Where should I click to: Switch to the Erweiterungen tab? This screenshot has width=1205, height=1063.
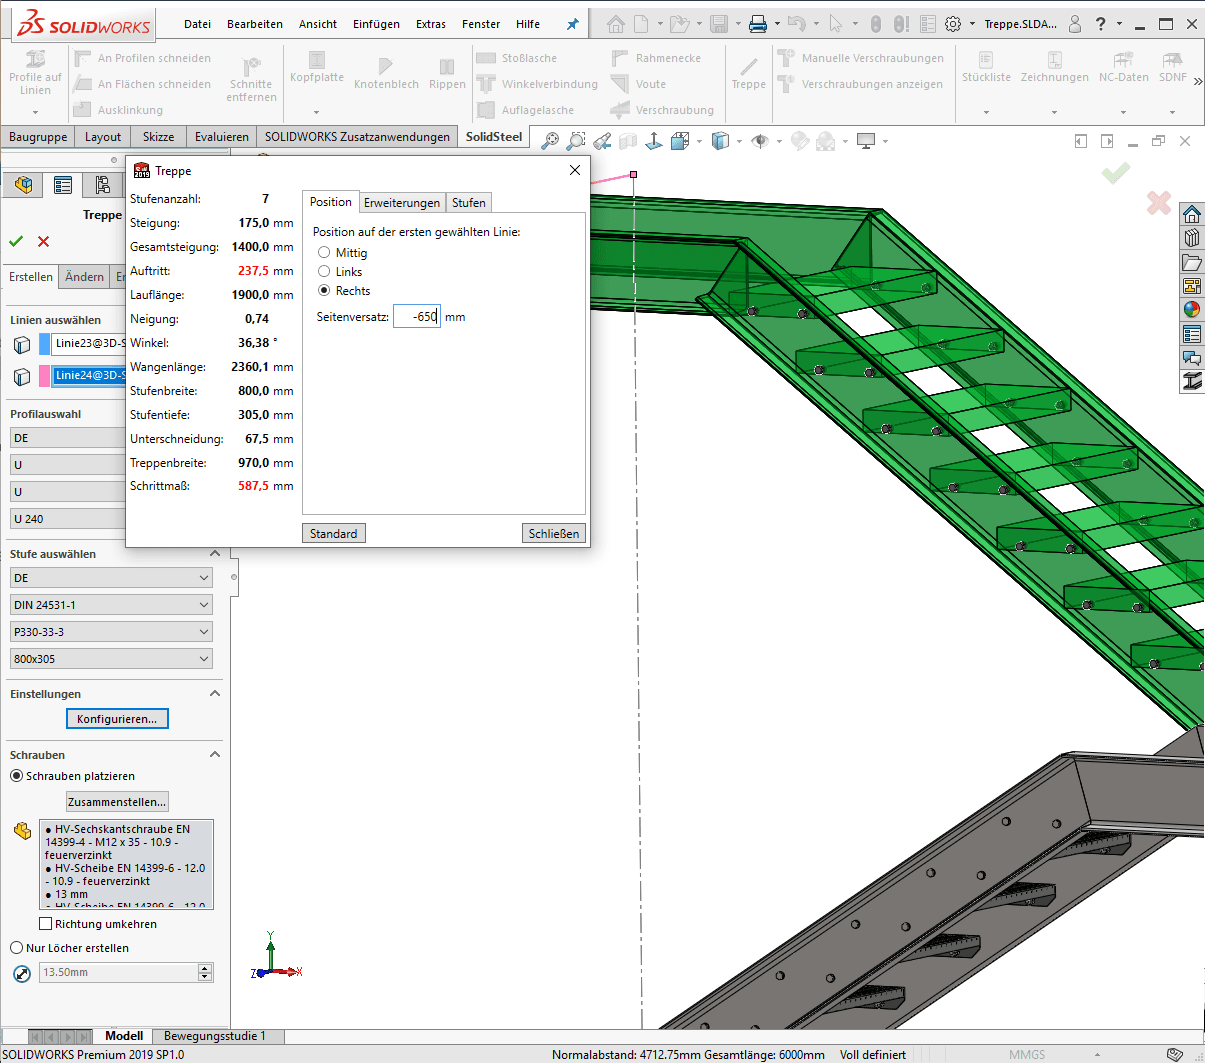[402, 203]
